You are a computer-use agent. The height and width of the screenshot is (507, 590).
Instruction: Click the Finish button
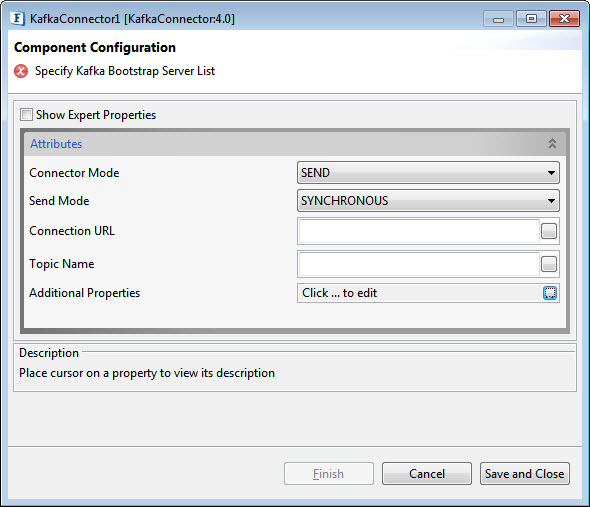point(329,474)
